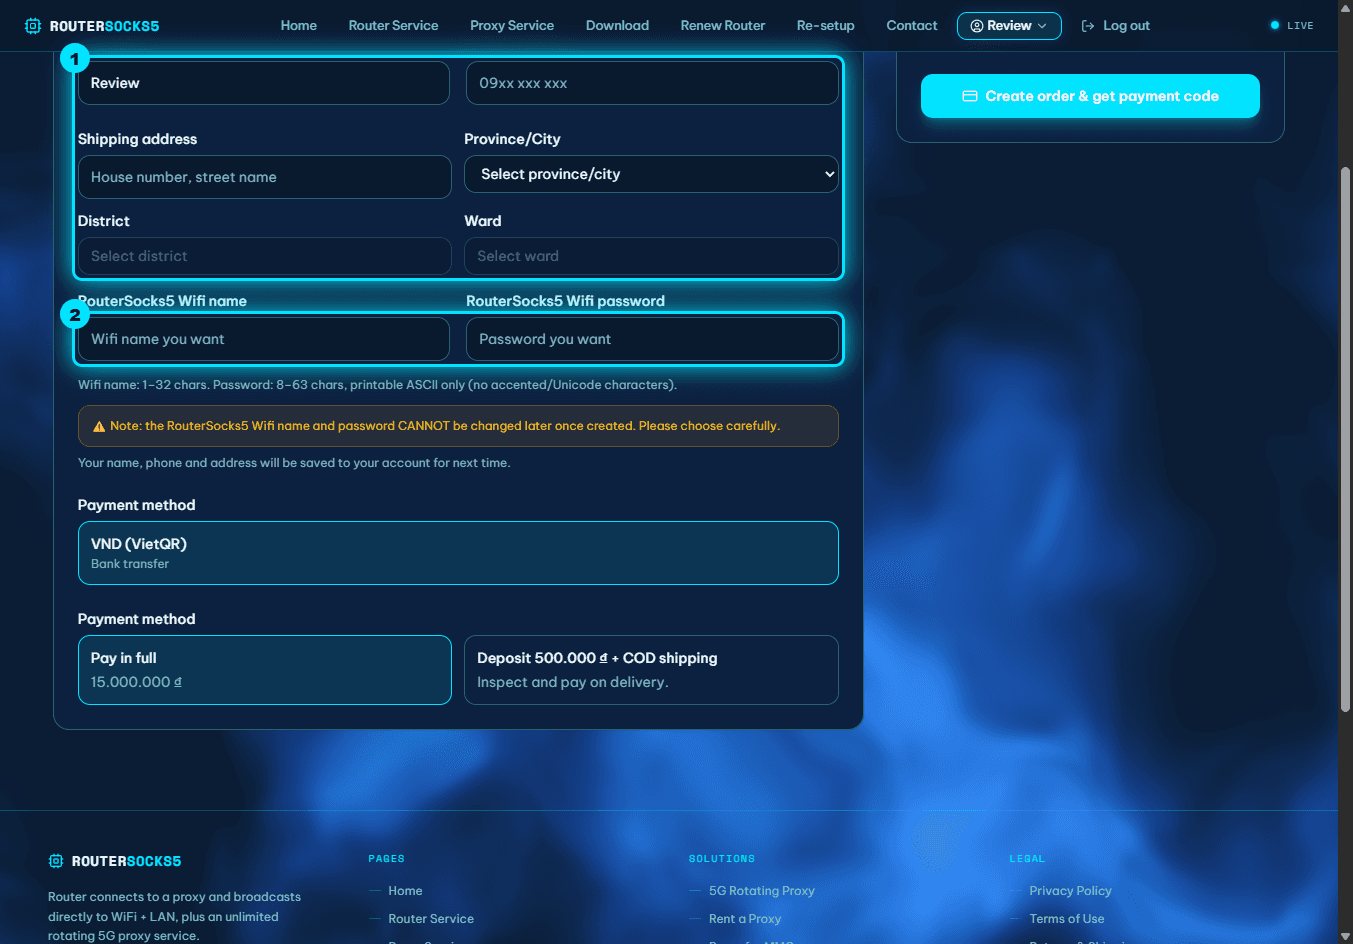Go to Home in the top navigation
Image resolution: width=1353 pixels, height=944 pixels.
299,26
